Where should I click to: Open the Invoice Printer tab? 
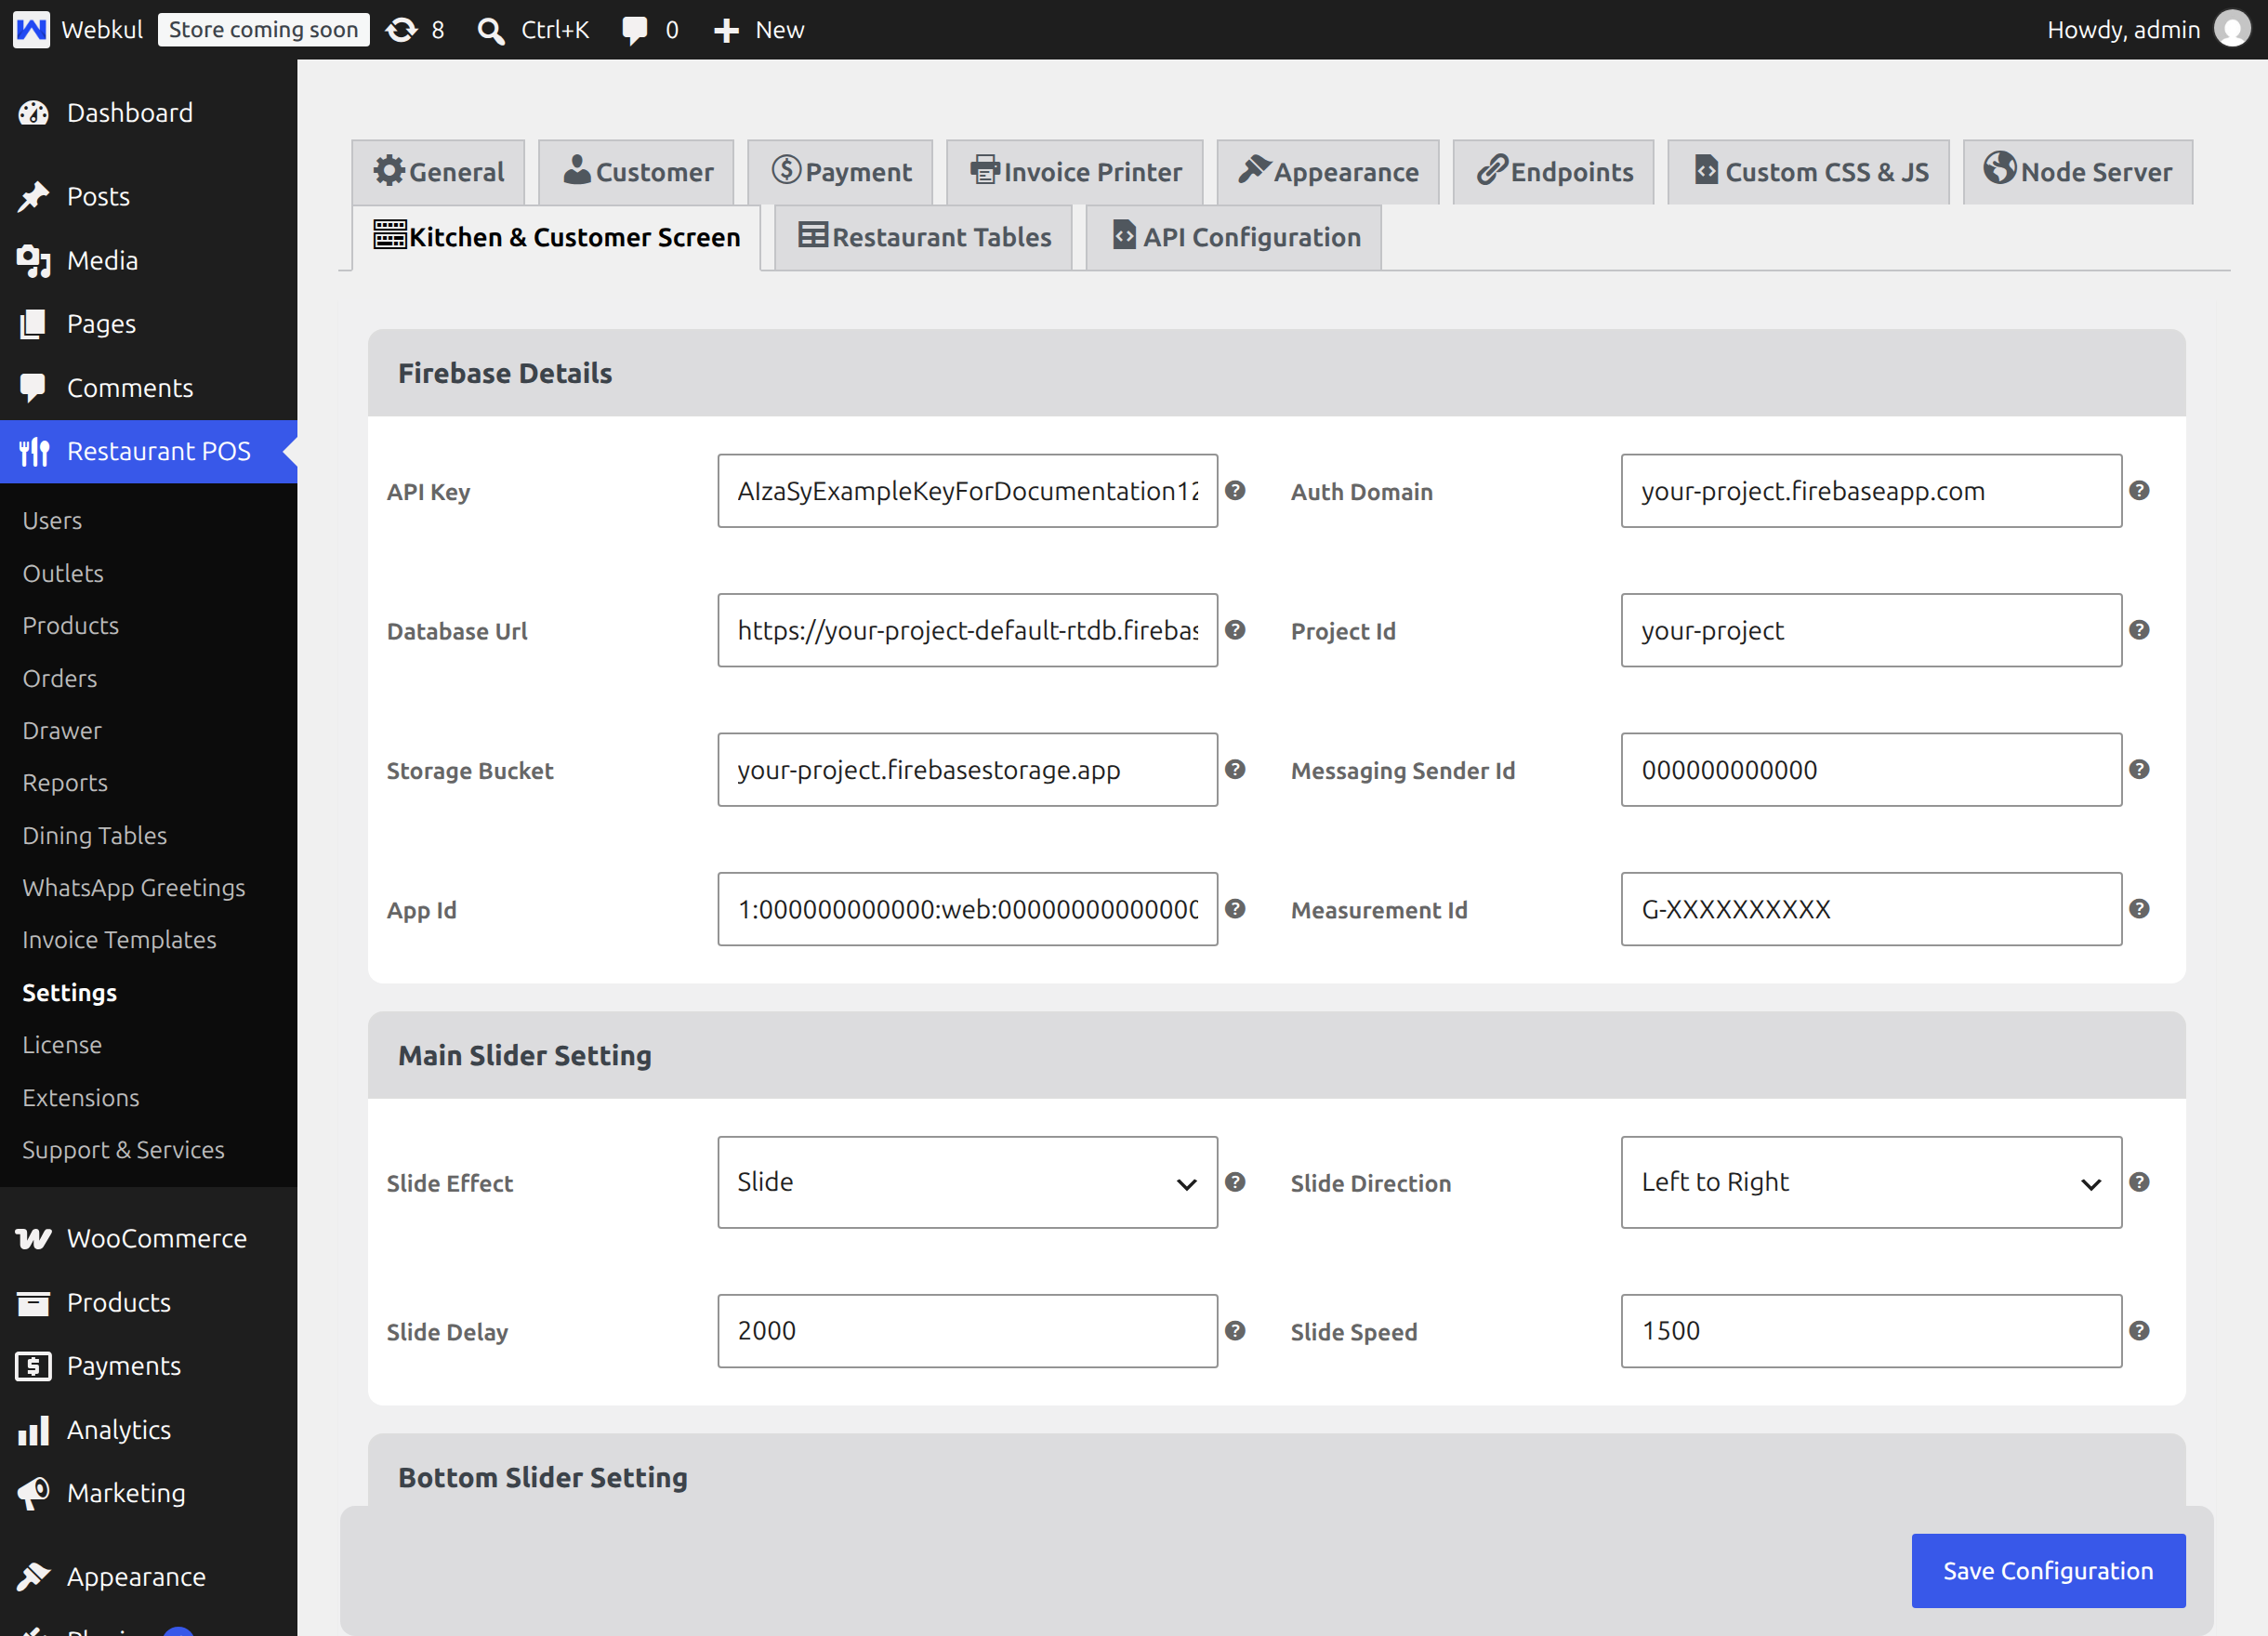click(1075, 172)
